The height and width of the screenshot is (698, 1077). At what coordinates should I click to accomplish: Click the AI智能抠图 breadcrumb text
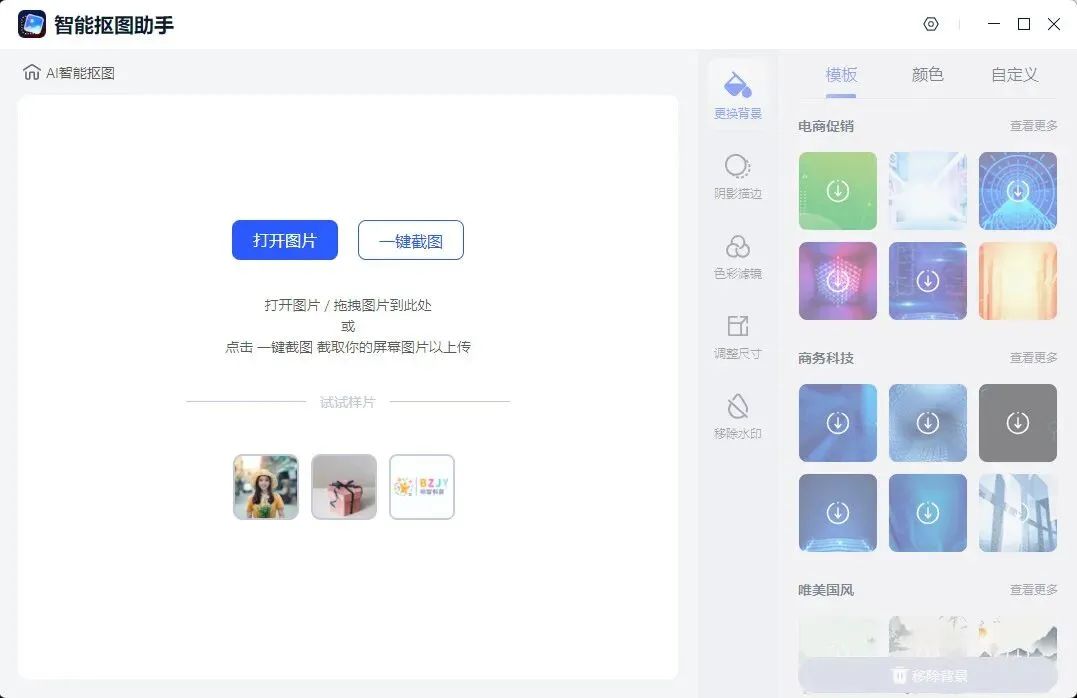tap(80, 73)
